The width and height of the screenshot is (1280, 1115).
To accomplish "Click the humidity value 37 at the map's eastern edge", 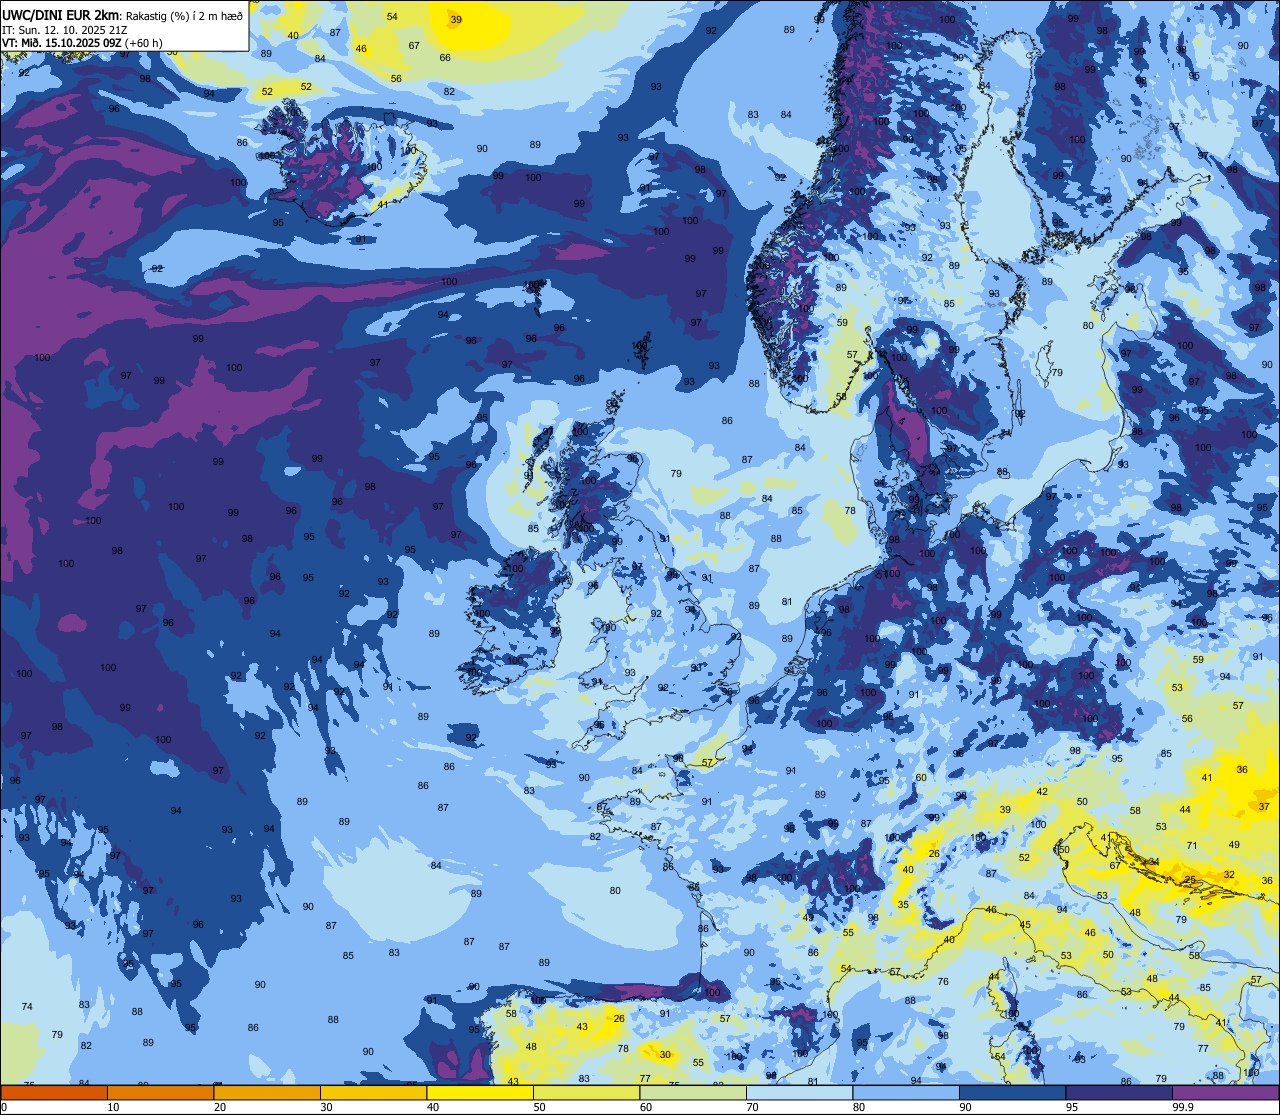I will click(1264, 806).
